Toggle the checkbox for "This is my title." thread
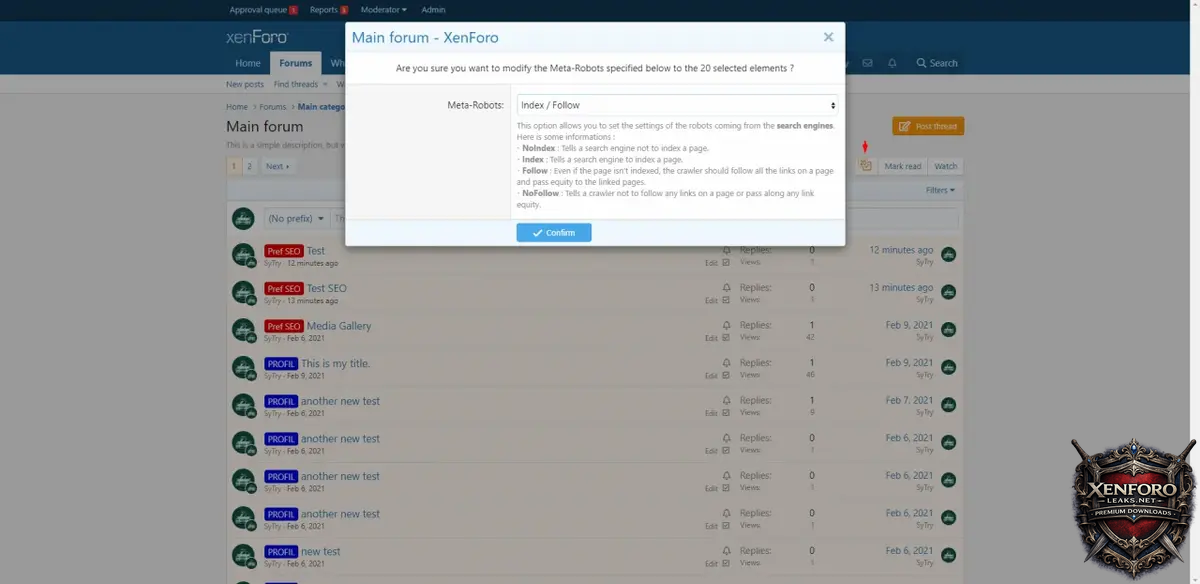1200x584 pixels. [726, 376]
